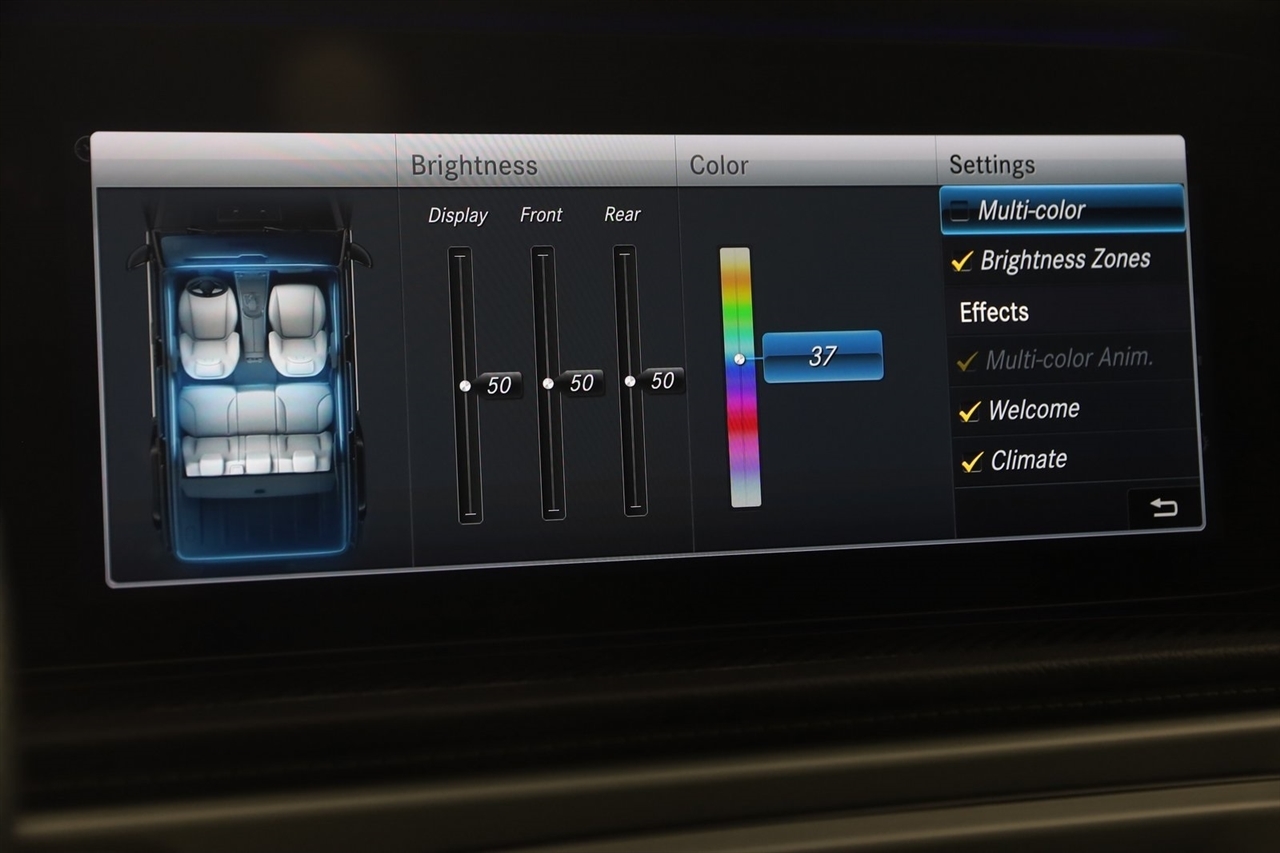Screen dimensions: 1280x853
Task: Click the Front brightness slider handle
Action: (x=548, y=383)
